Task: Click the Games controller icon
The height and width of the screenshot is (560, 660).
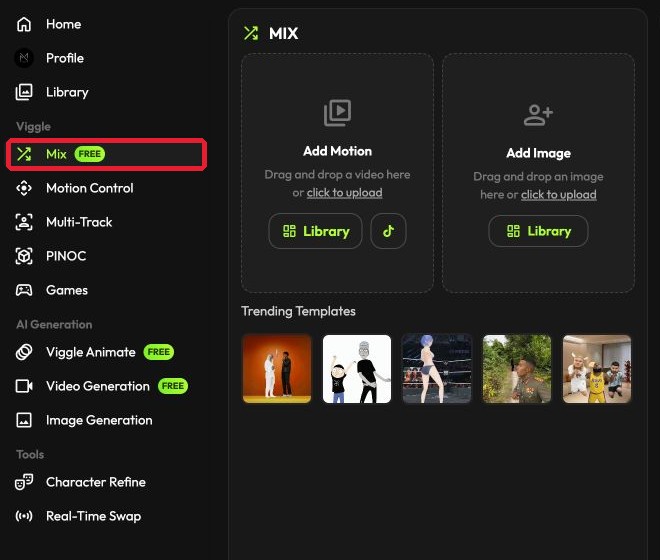Action: click(24, 290)
